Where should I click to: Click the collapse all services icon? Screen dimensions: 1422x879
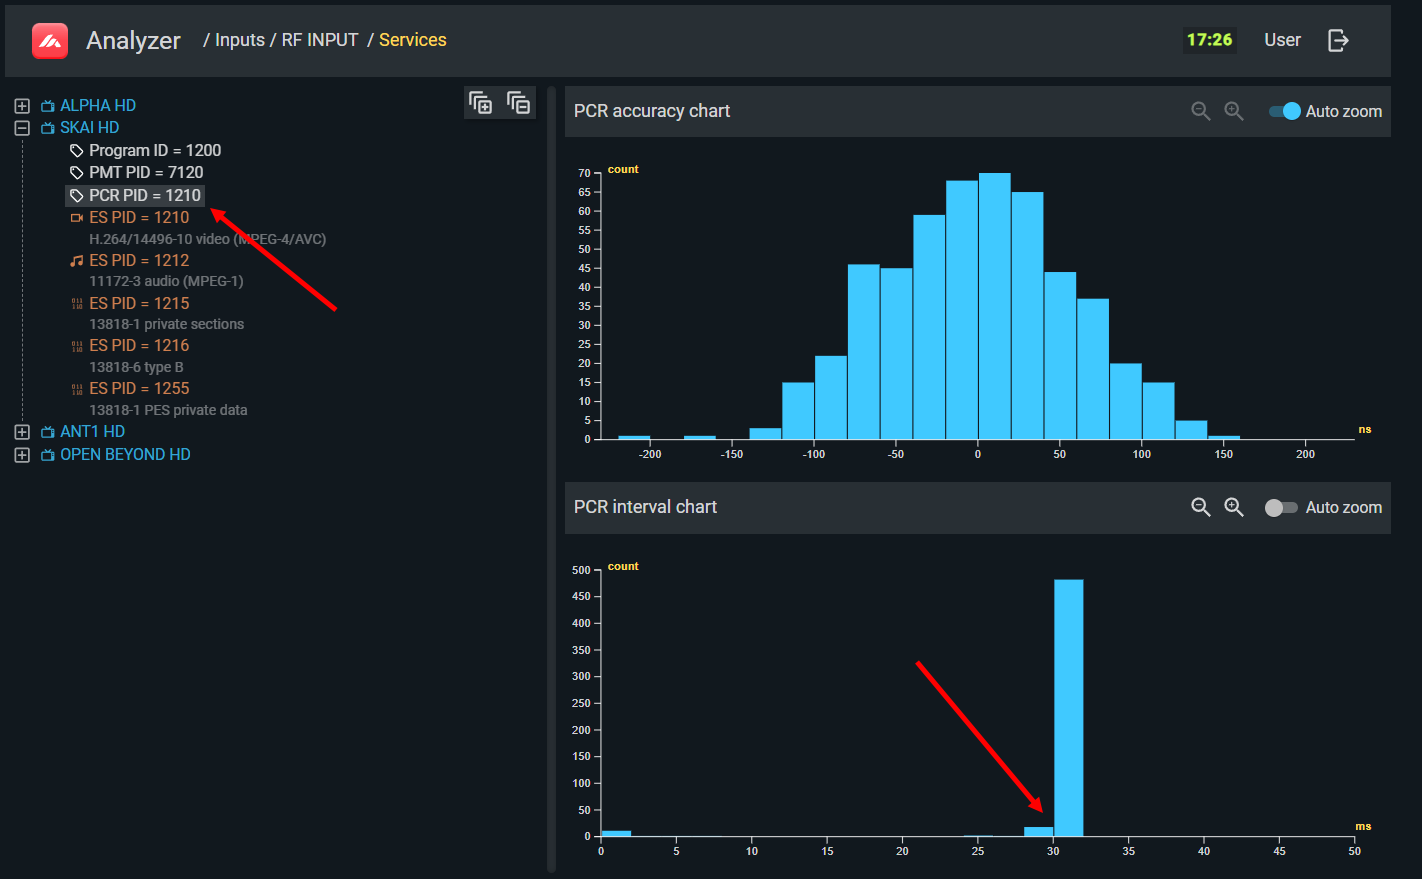coord(518,103)
